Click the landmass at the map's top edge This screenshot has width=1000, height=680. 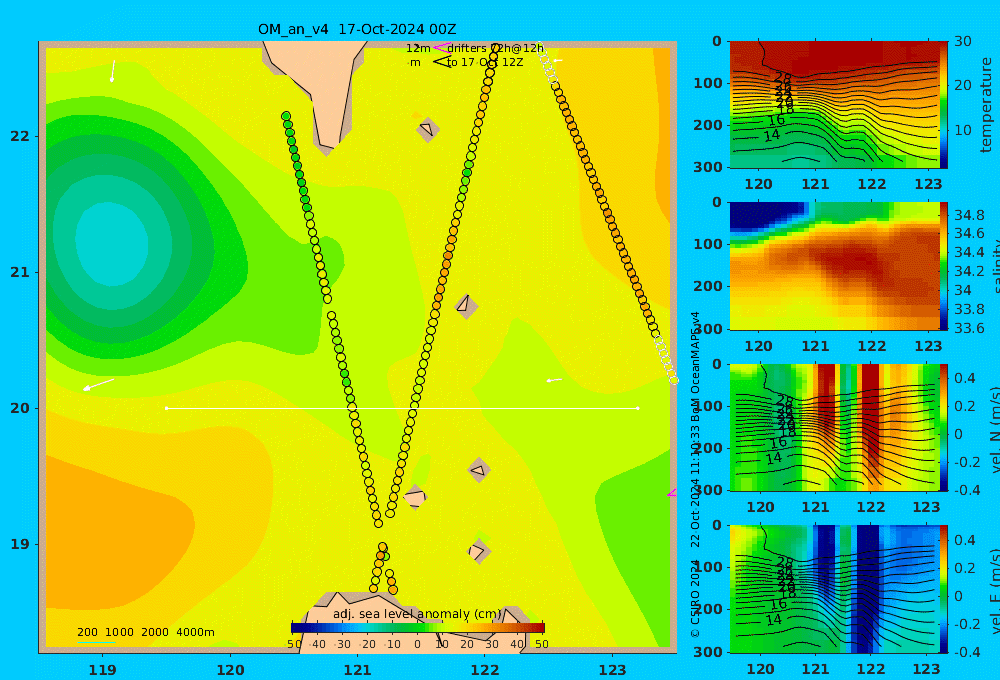[319, 89]
